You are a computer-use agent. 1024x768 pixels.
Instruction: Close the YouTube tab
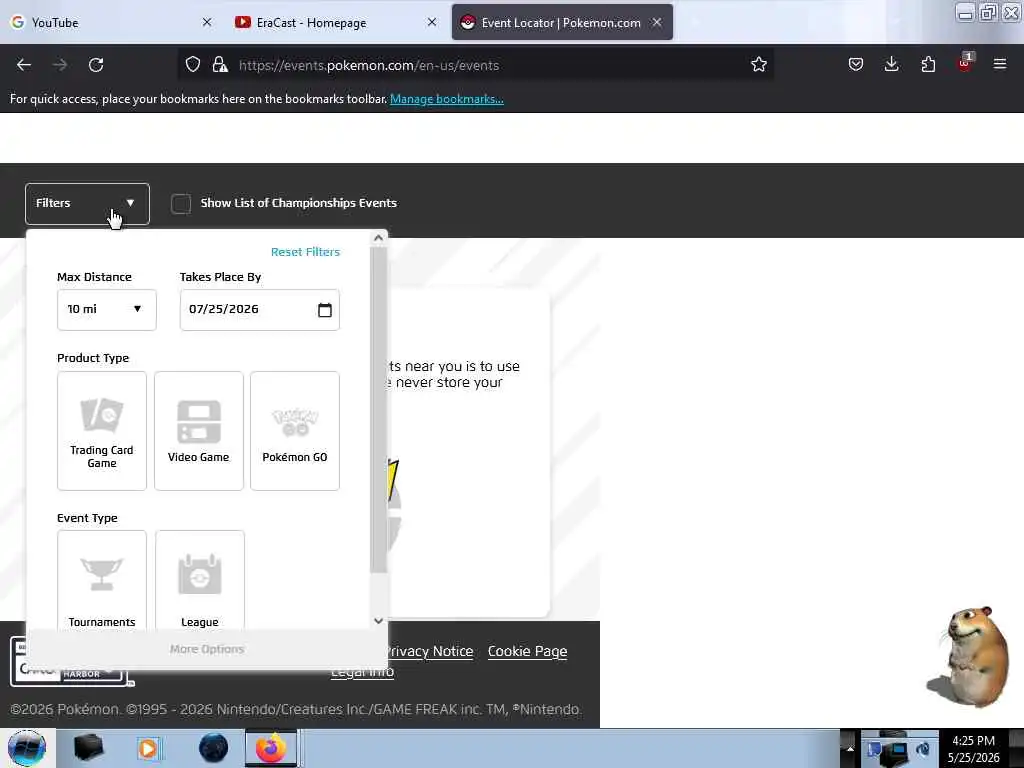click(x=207, y=22)
